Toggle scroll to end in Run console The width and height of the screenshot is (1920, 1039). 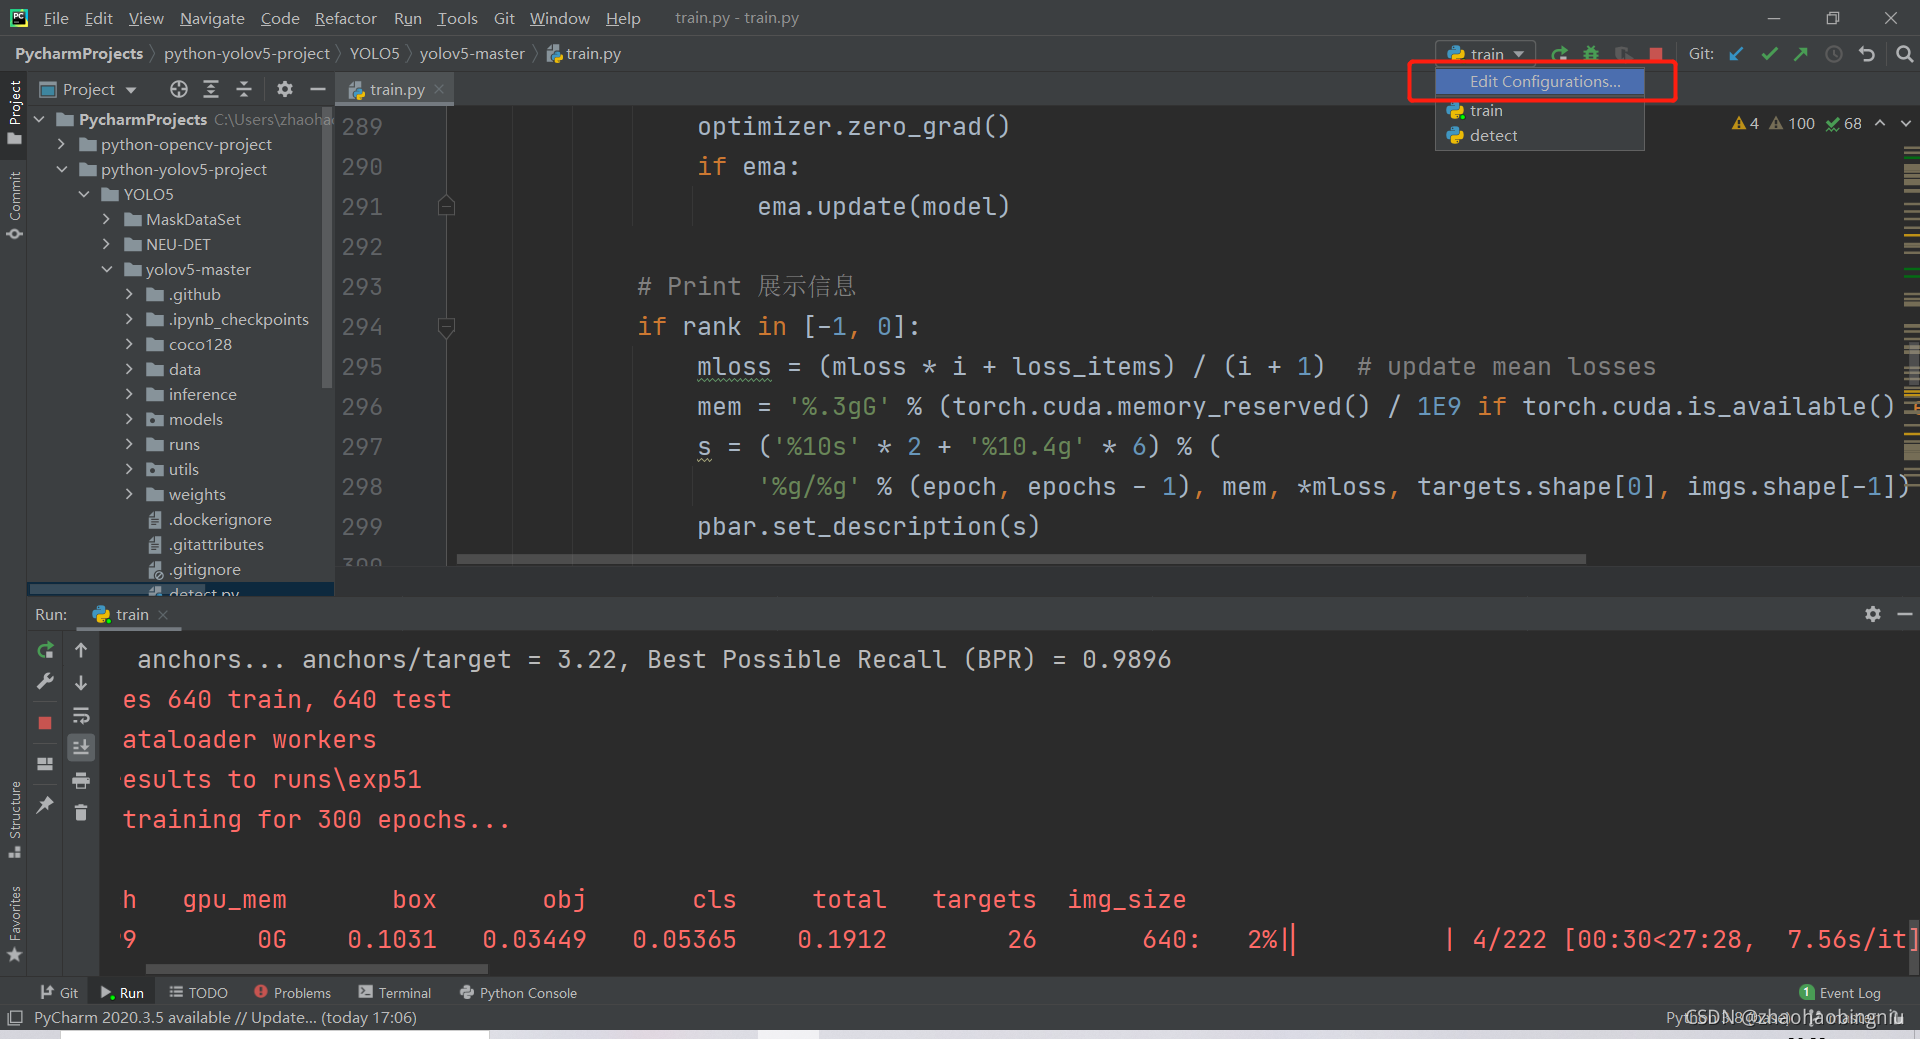[x=81, y=747]
